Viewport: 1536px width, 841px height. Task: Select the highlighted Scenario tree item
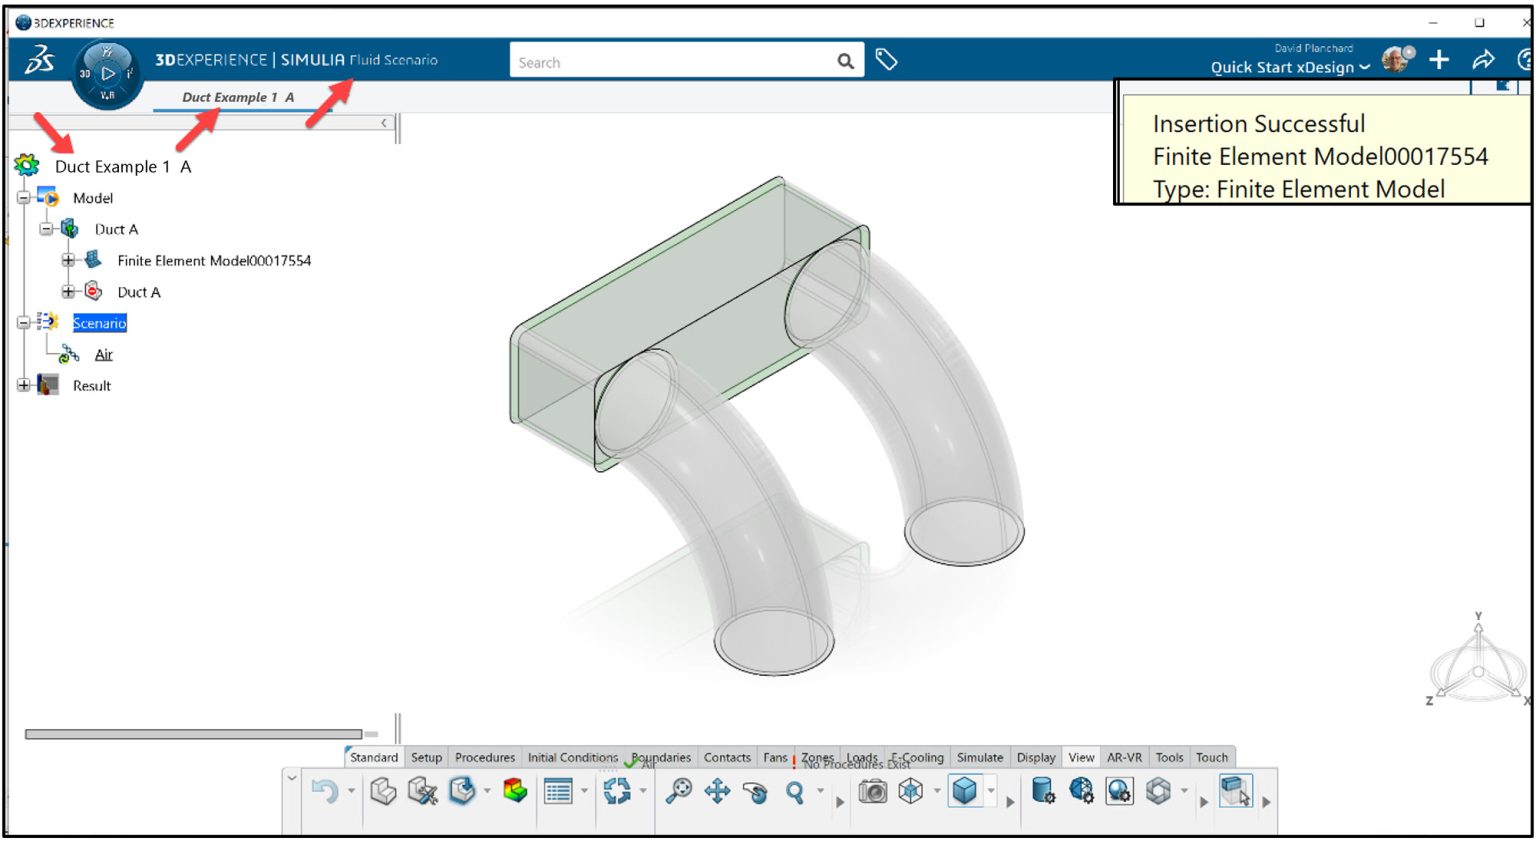point(99,322)
